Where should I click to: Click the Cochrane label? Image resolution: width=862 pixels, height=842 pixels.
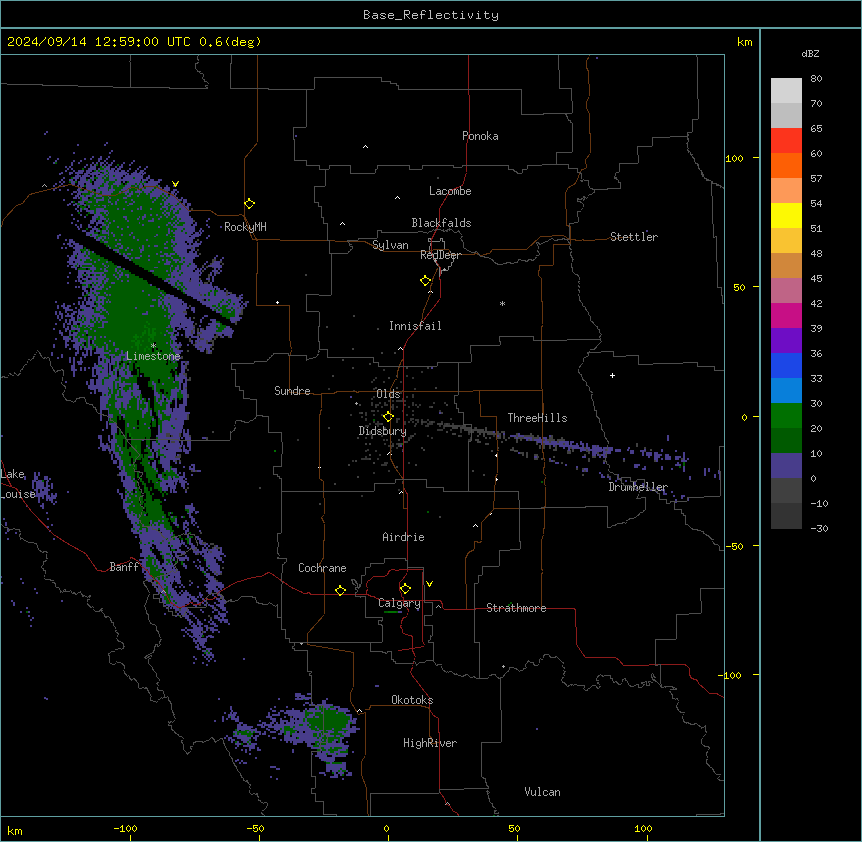coord(322,568)
